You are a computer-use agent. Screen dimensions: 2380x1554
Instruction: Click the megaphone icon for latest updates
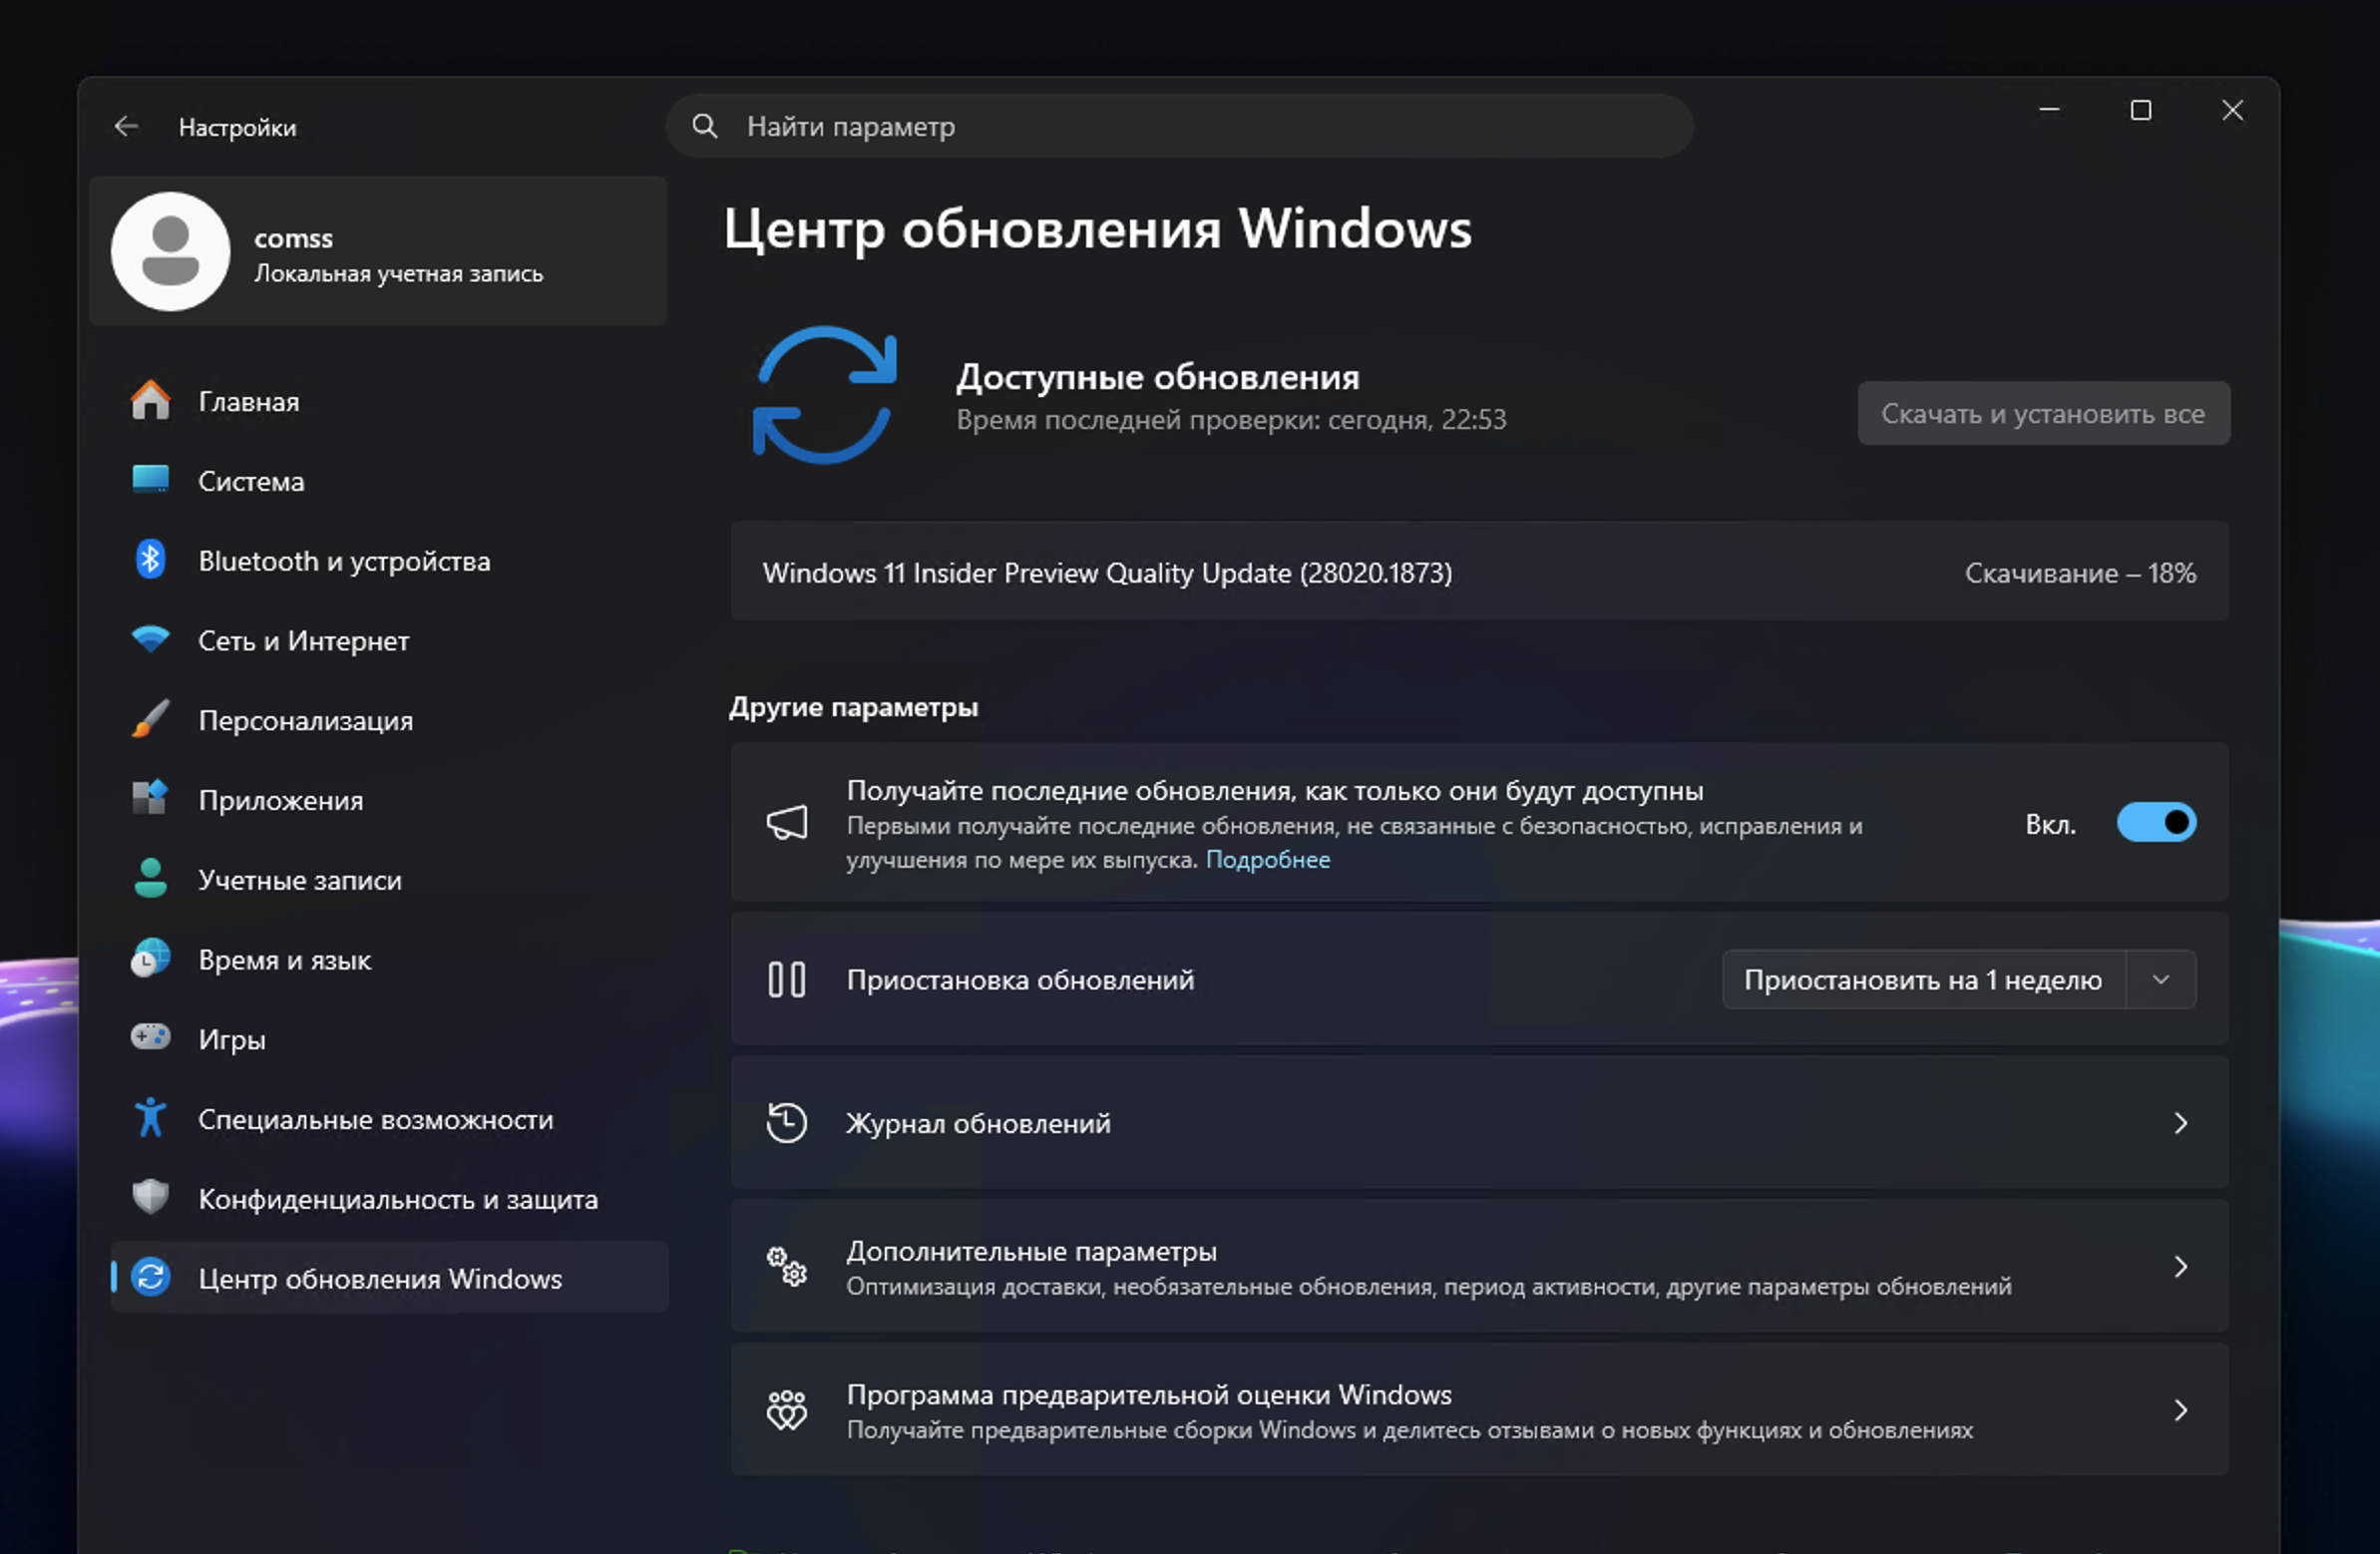pos(787,823)
